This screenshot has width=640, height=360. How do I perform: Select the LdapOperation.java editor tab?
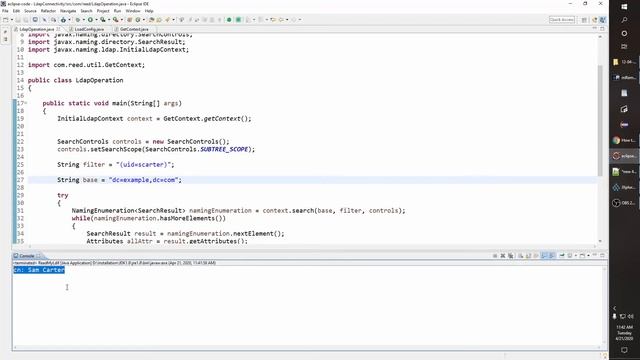(37, 29)
